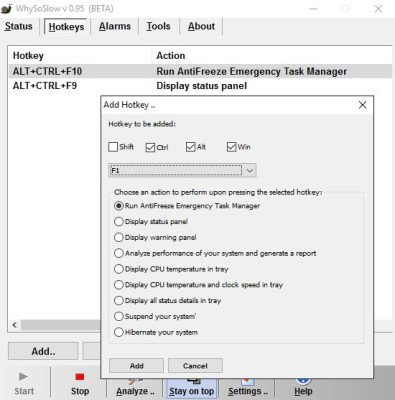This screenshot has width=395, height=400.
Task: Close the WhySoSlow main window
Action: tap(378, 9)
